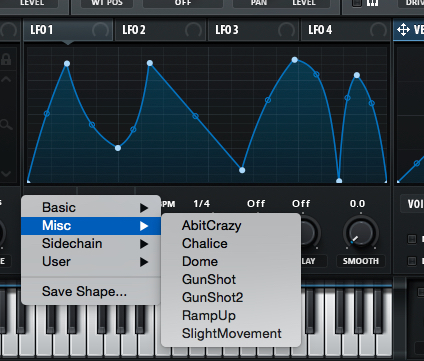Image resolution: width=424 pixels, height=361 pixels.
Task: Click the 1/4 rate value
Action: point(202,203)
